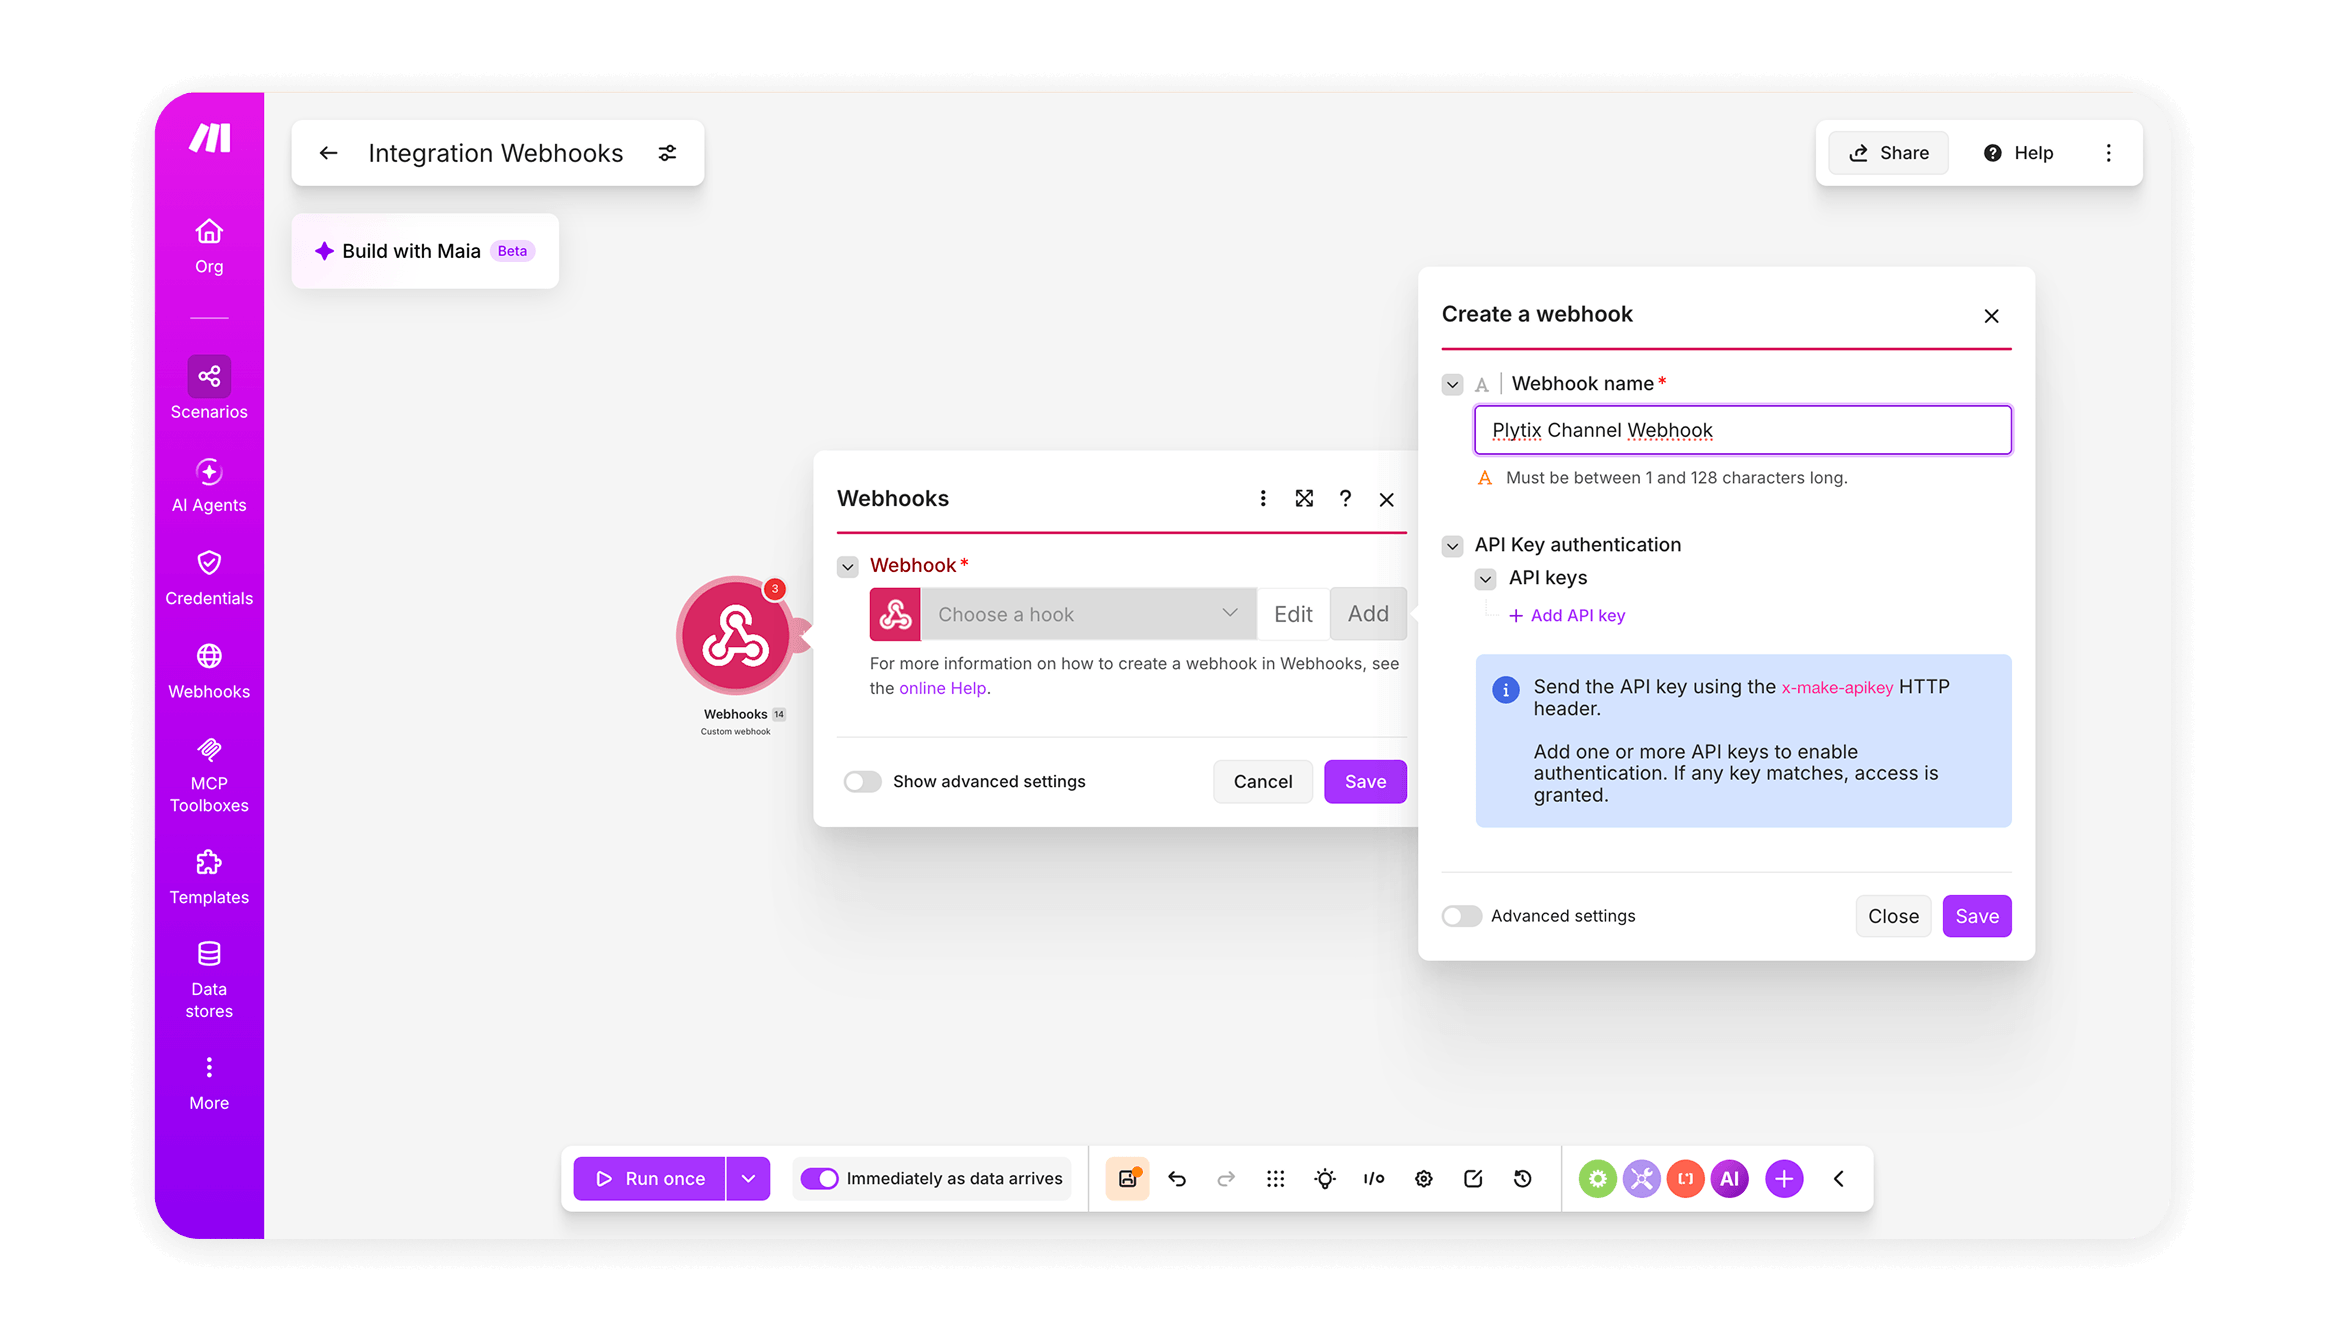
Task: Collapse the Webhook field section
Action: click(x=848, y=566)
